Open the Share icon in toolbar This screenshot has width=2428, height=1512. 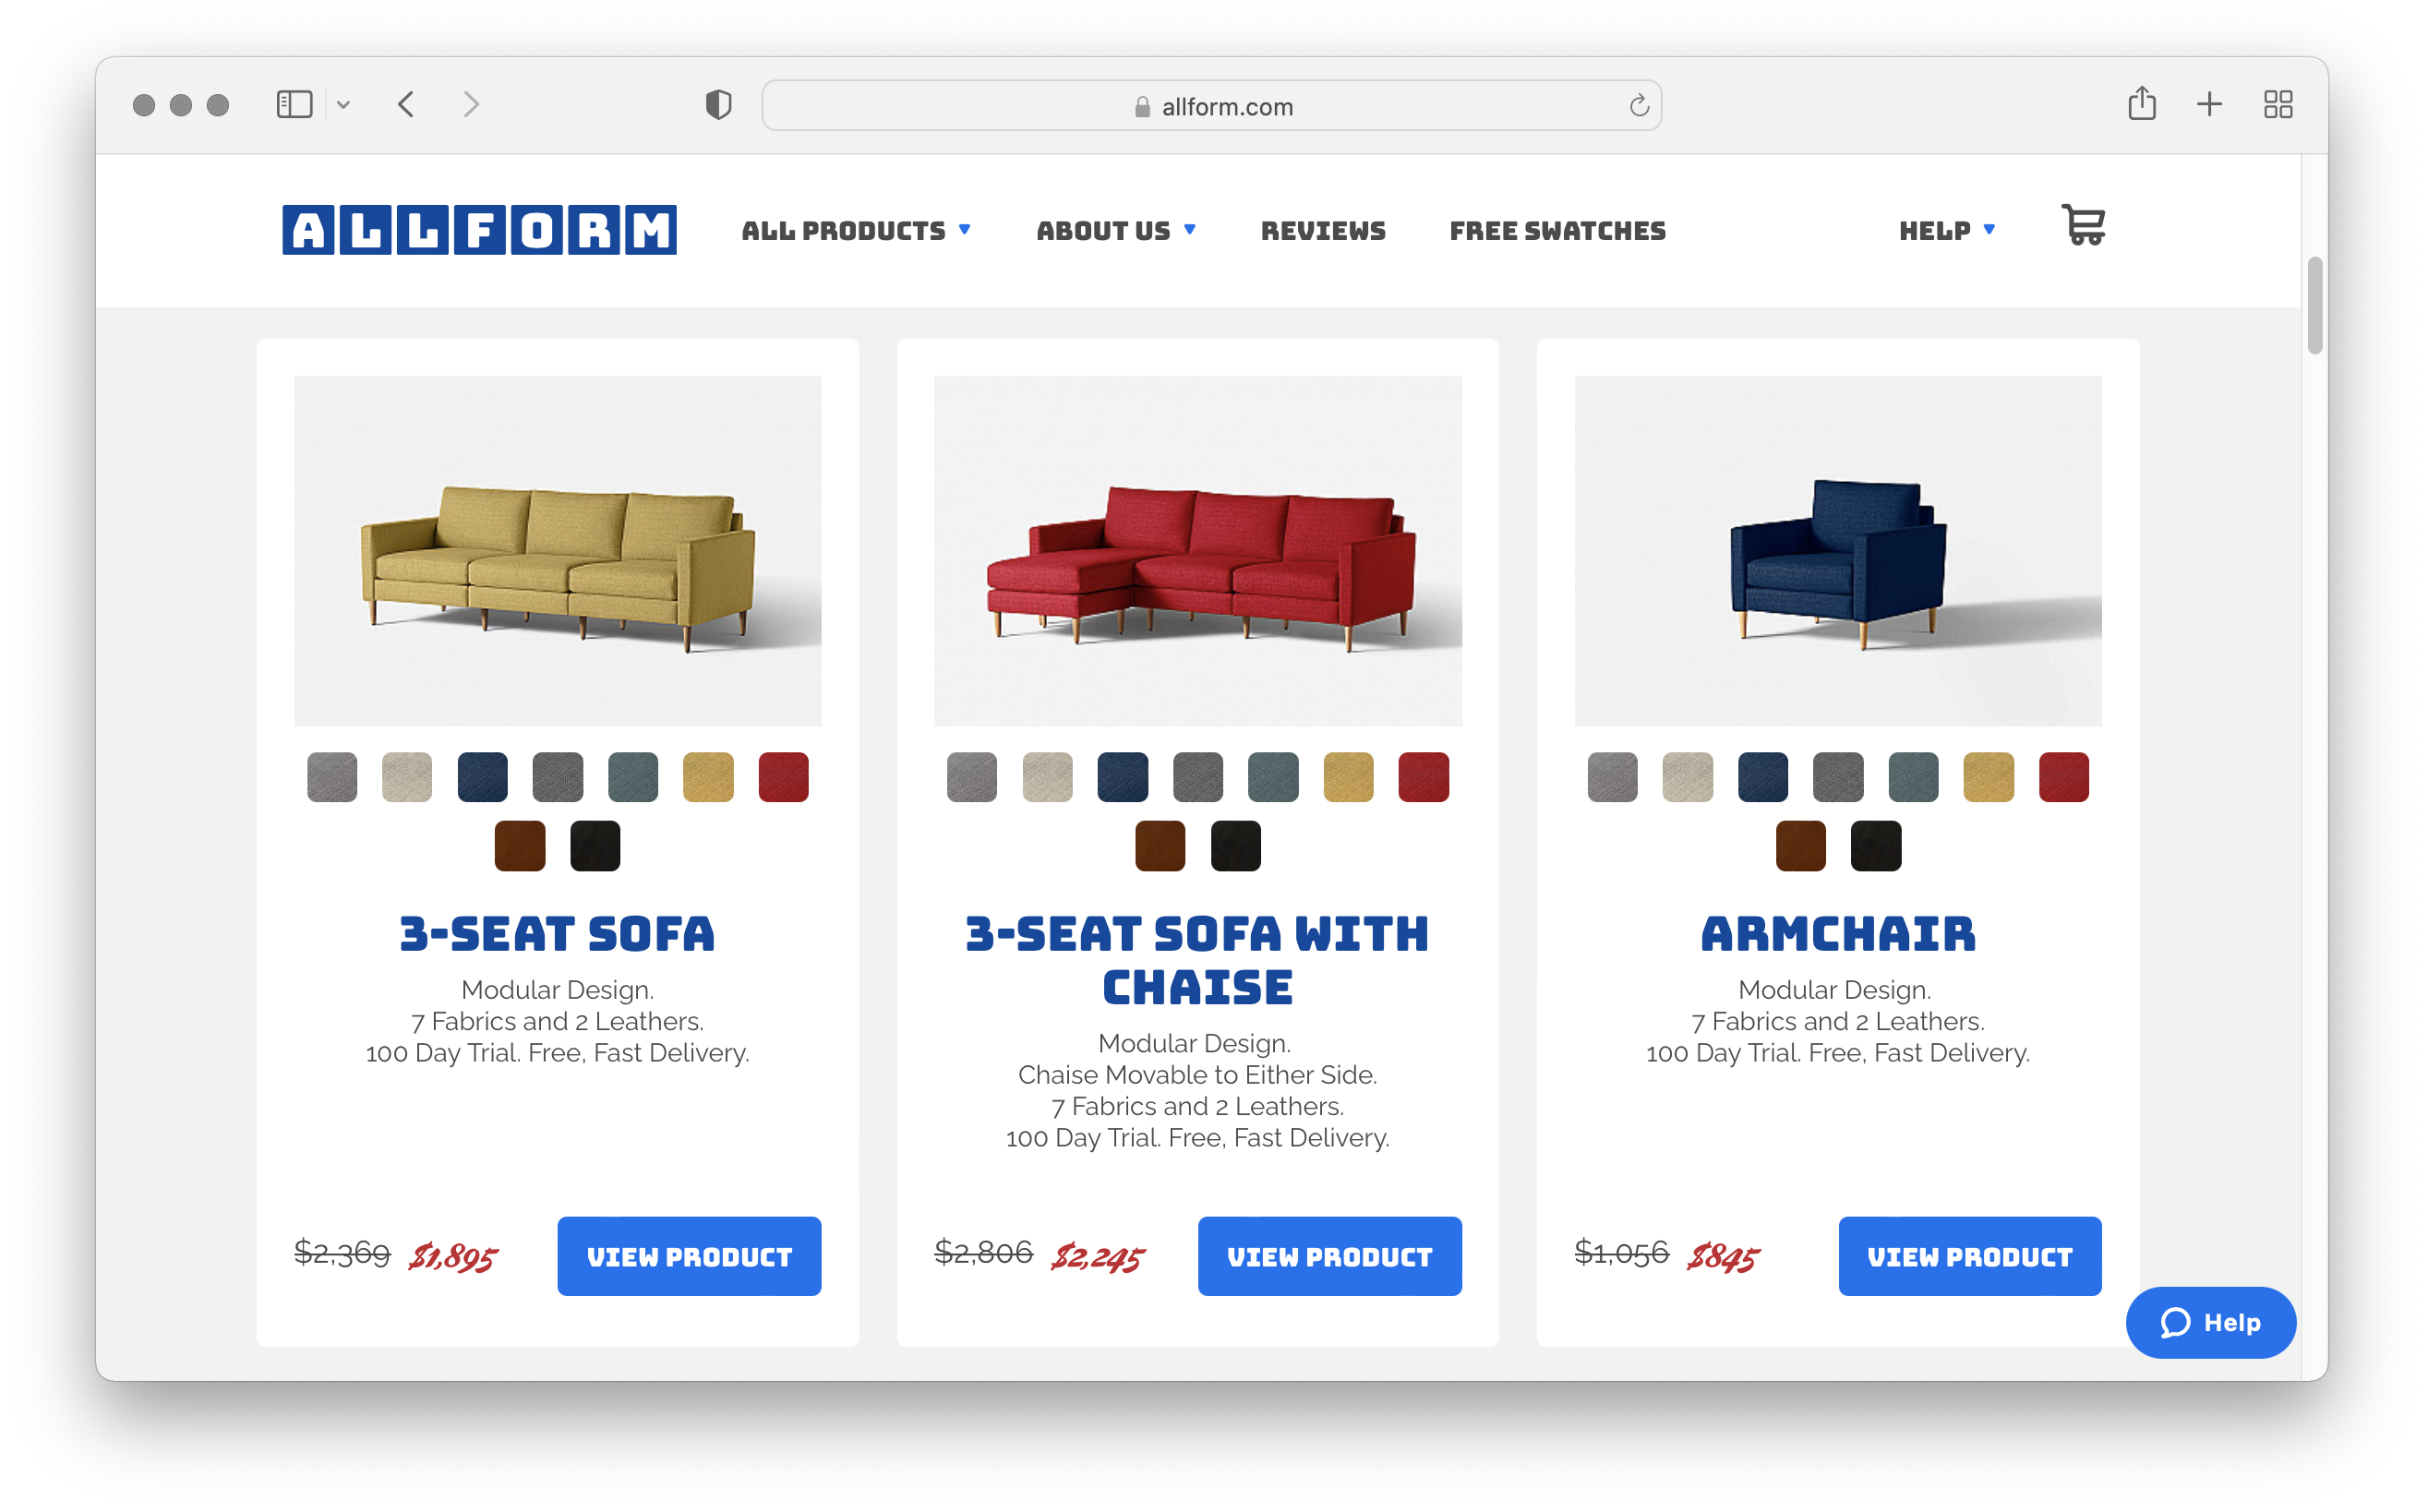tap(2141, 103)
